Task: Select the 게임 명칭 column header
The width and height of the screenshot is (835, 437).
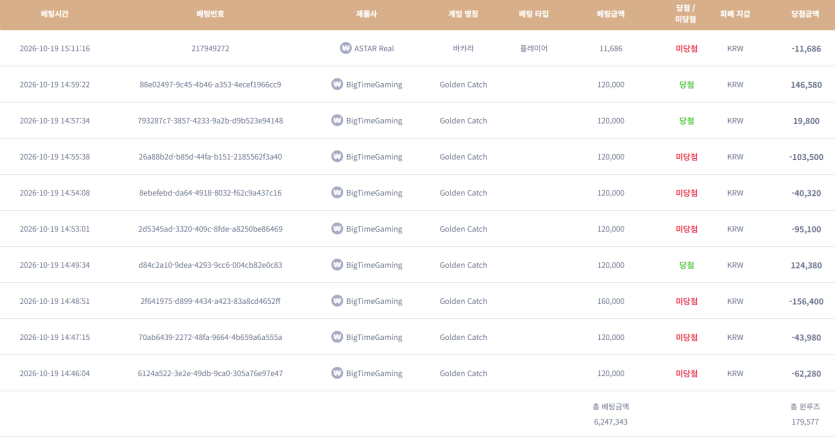Action: click(463, 14)
